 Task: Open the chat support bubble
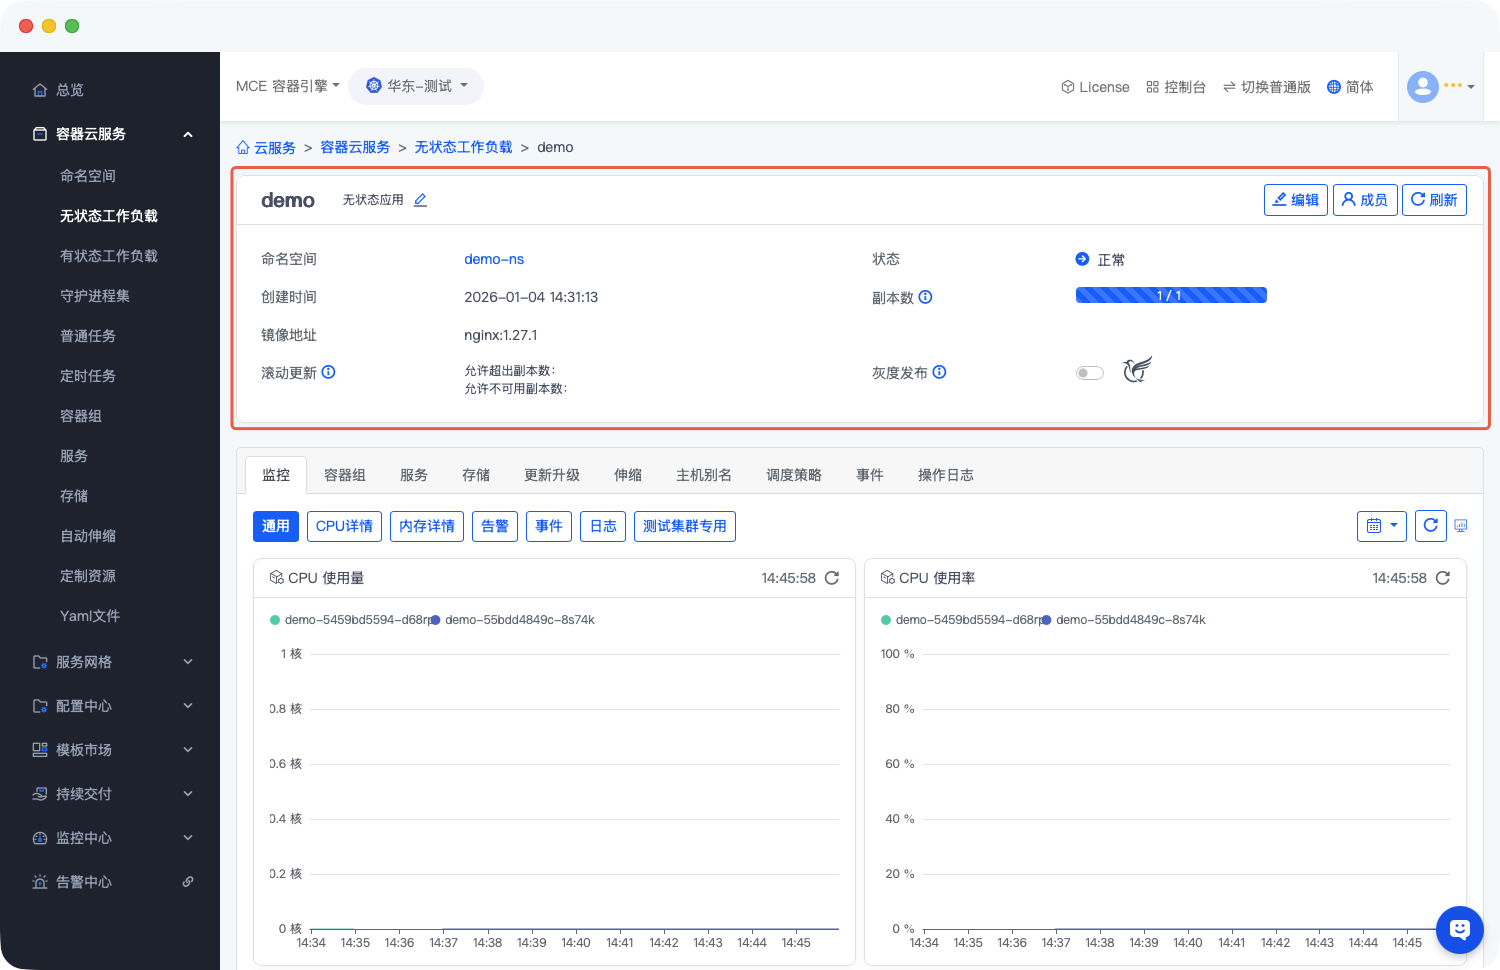point(1459,930)
